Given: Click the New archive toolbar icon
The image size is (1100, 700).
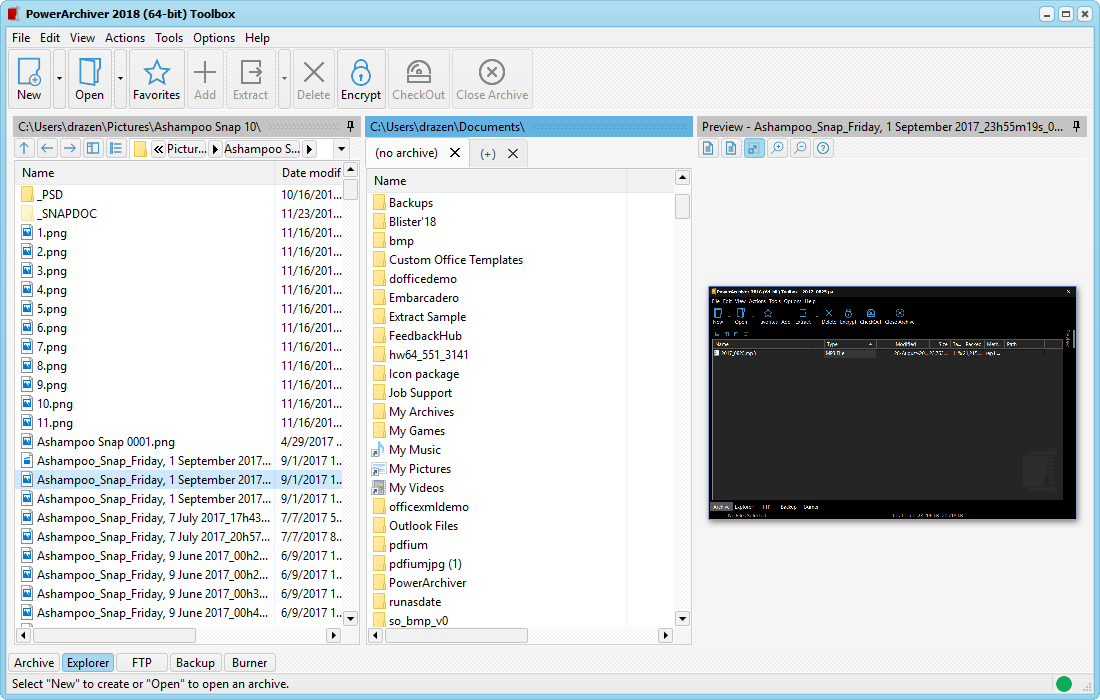Looking at the screenshot, I should click(29, 78).
